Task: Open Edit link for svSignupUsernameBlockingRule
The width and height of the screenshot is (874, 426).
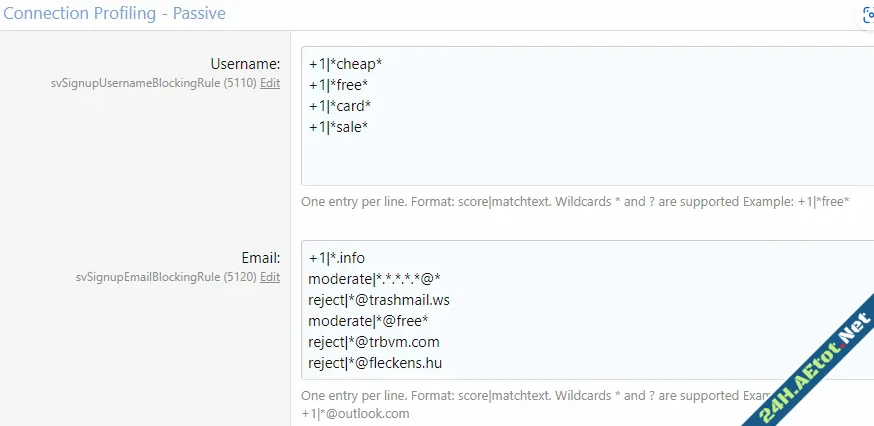Action: tap(270, 83)
